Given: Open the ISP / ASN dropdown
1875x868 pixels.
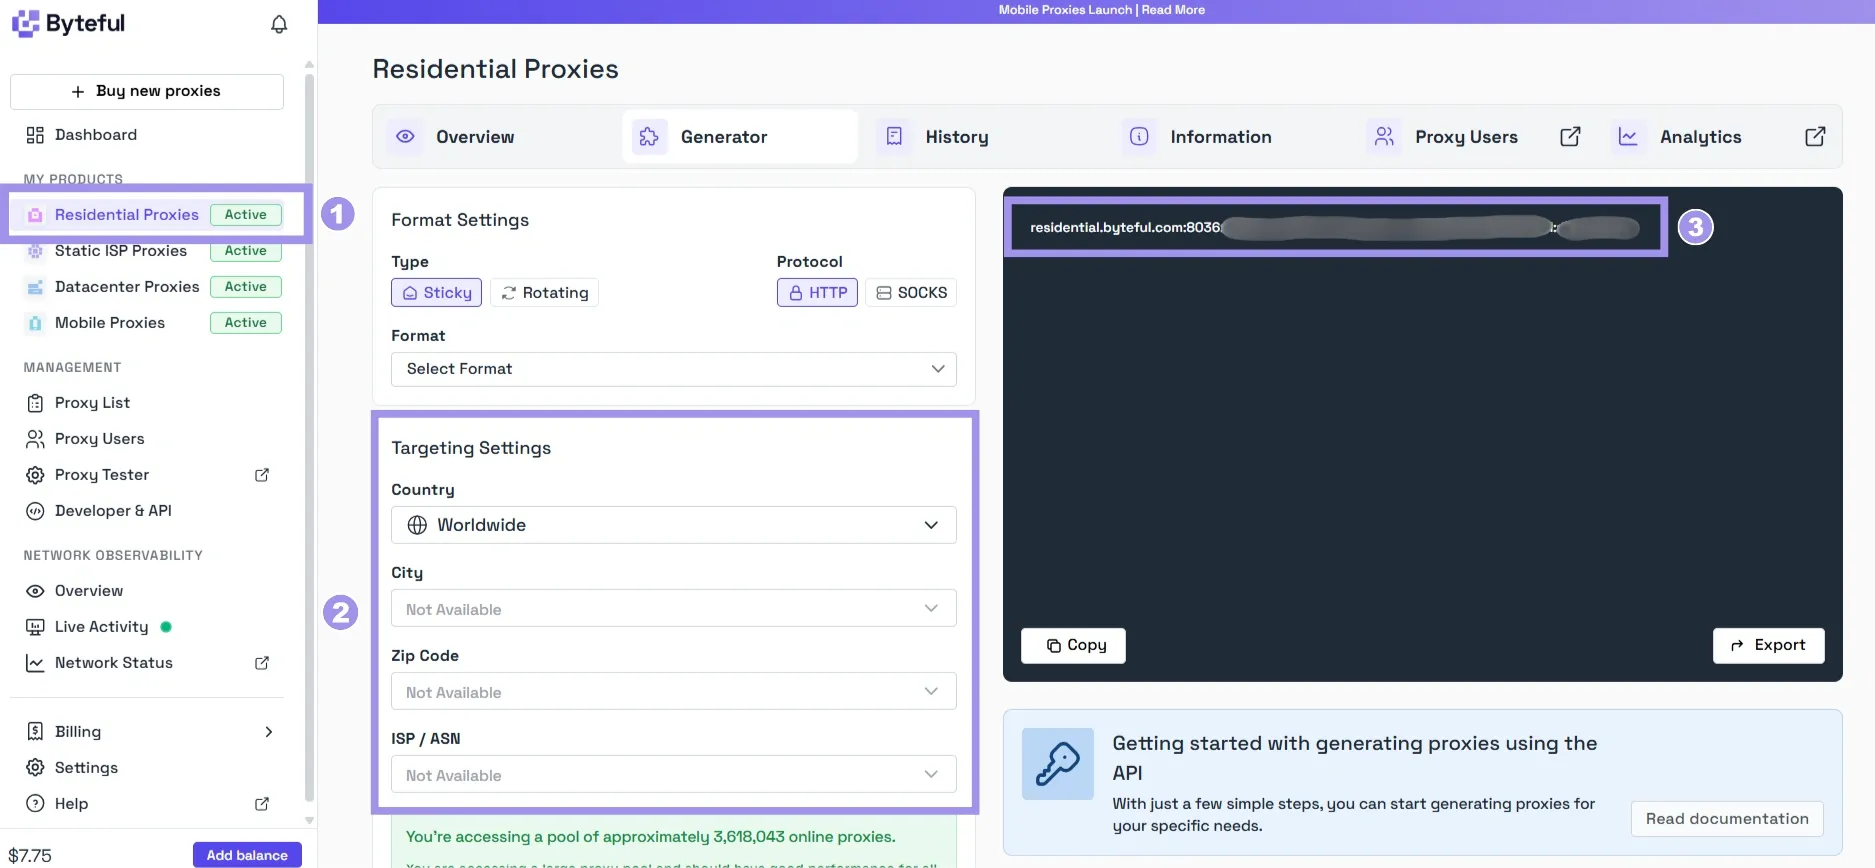Looking at the screenshot, I should click(674, 774).
